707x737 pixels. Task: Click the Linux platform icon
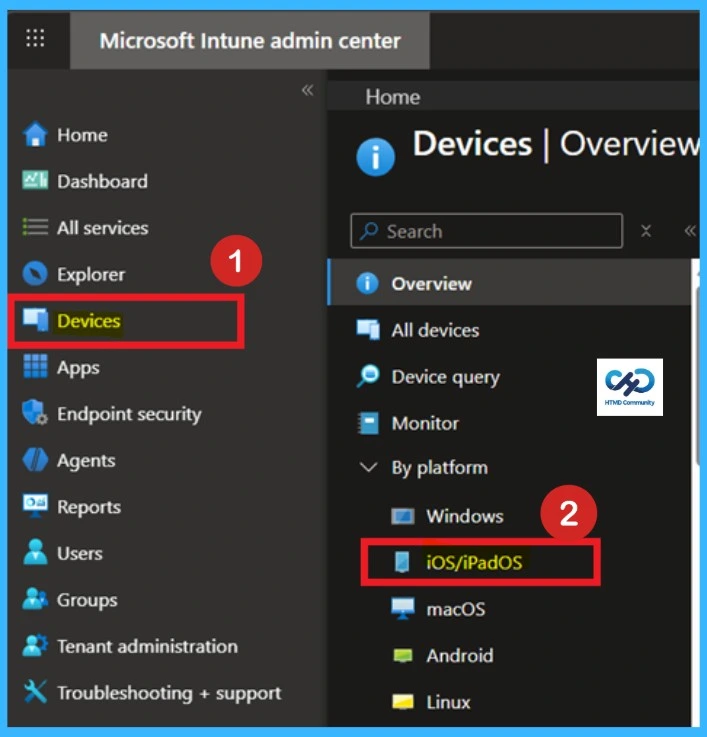pos(403,701)
